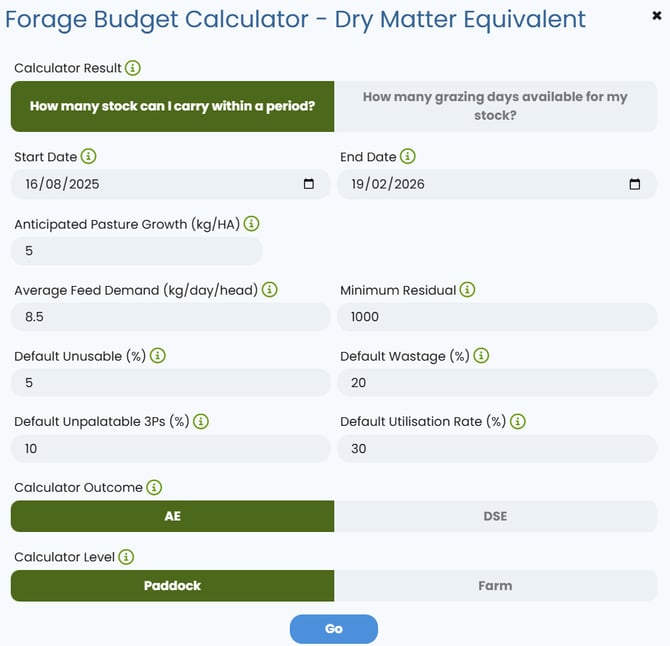670x646 pixels.
Task: Open End Date calendar picker
Action: pyautogui.click(x=635, y=184)
